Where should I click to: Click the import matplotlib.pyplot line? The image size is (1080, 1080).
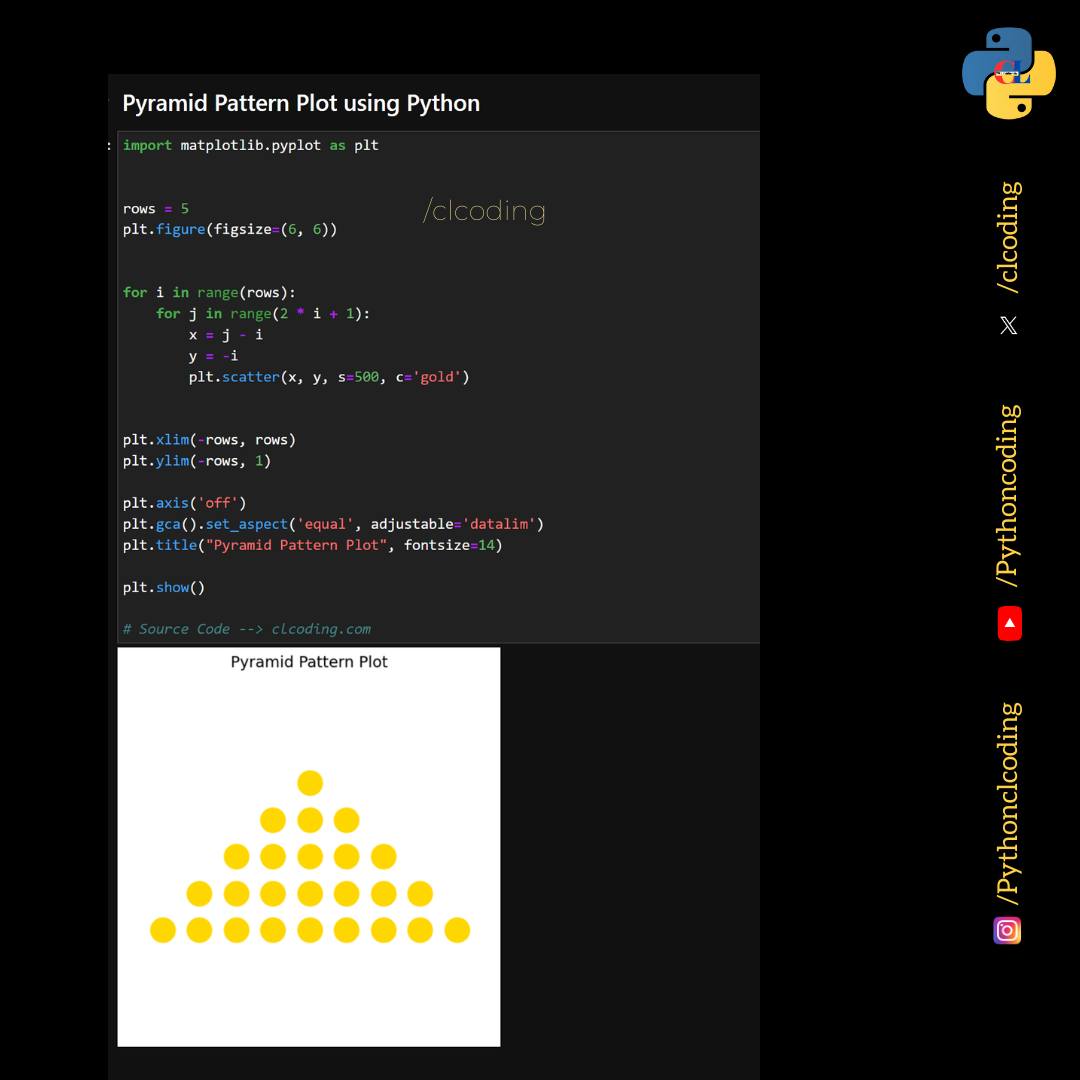[251, 145]
